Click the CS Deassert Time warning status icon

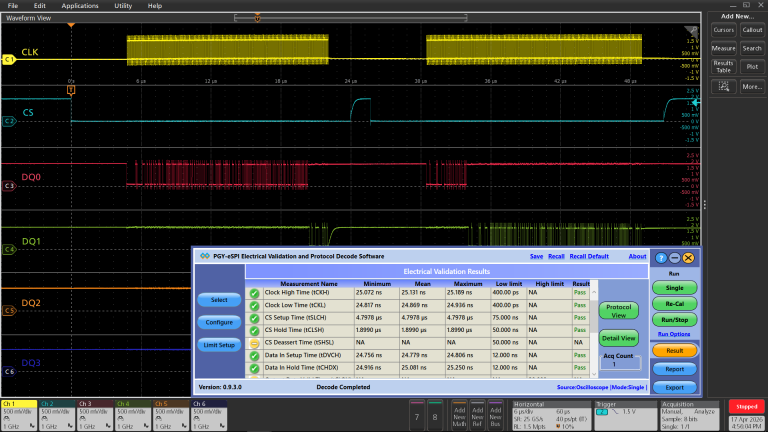click(254, 343)
